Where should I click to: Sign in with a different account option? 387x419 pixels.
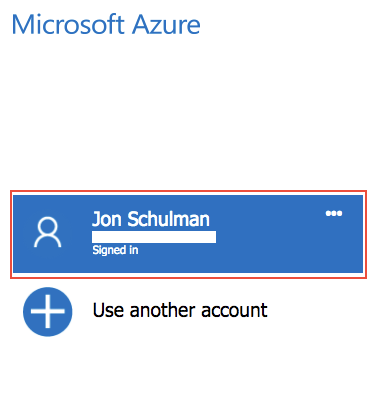(180, 310)
